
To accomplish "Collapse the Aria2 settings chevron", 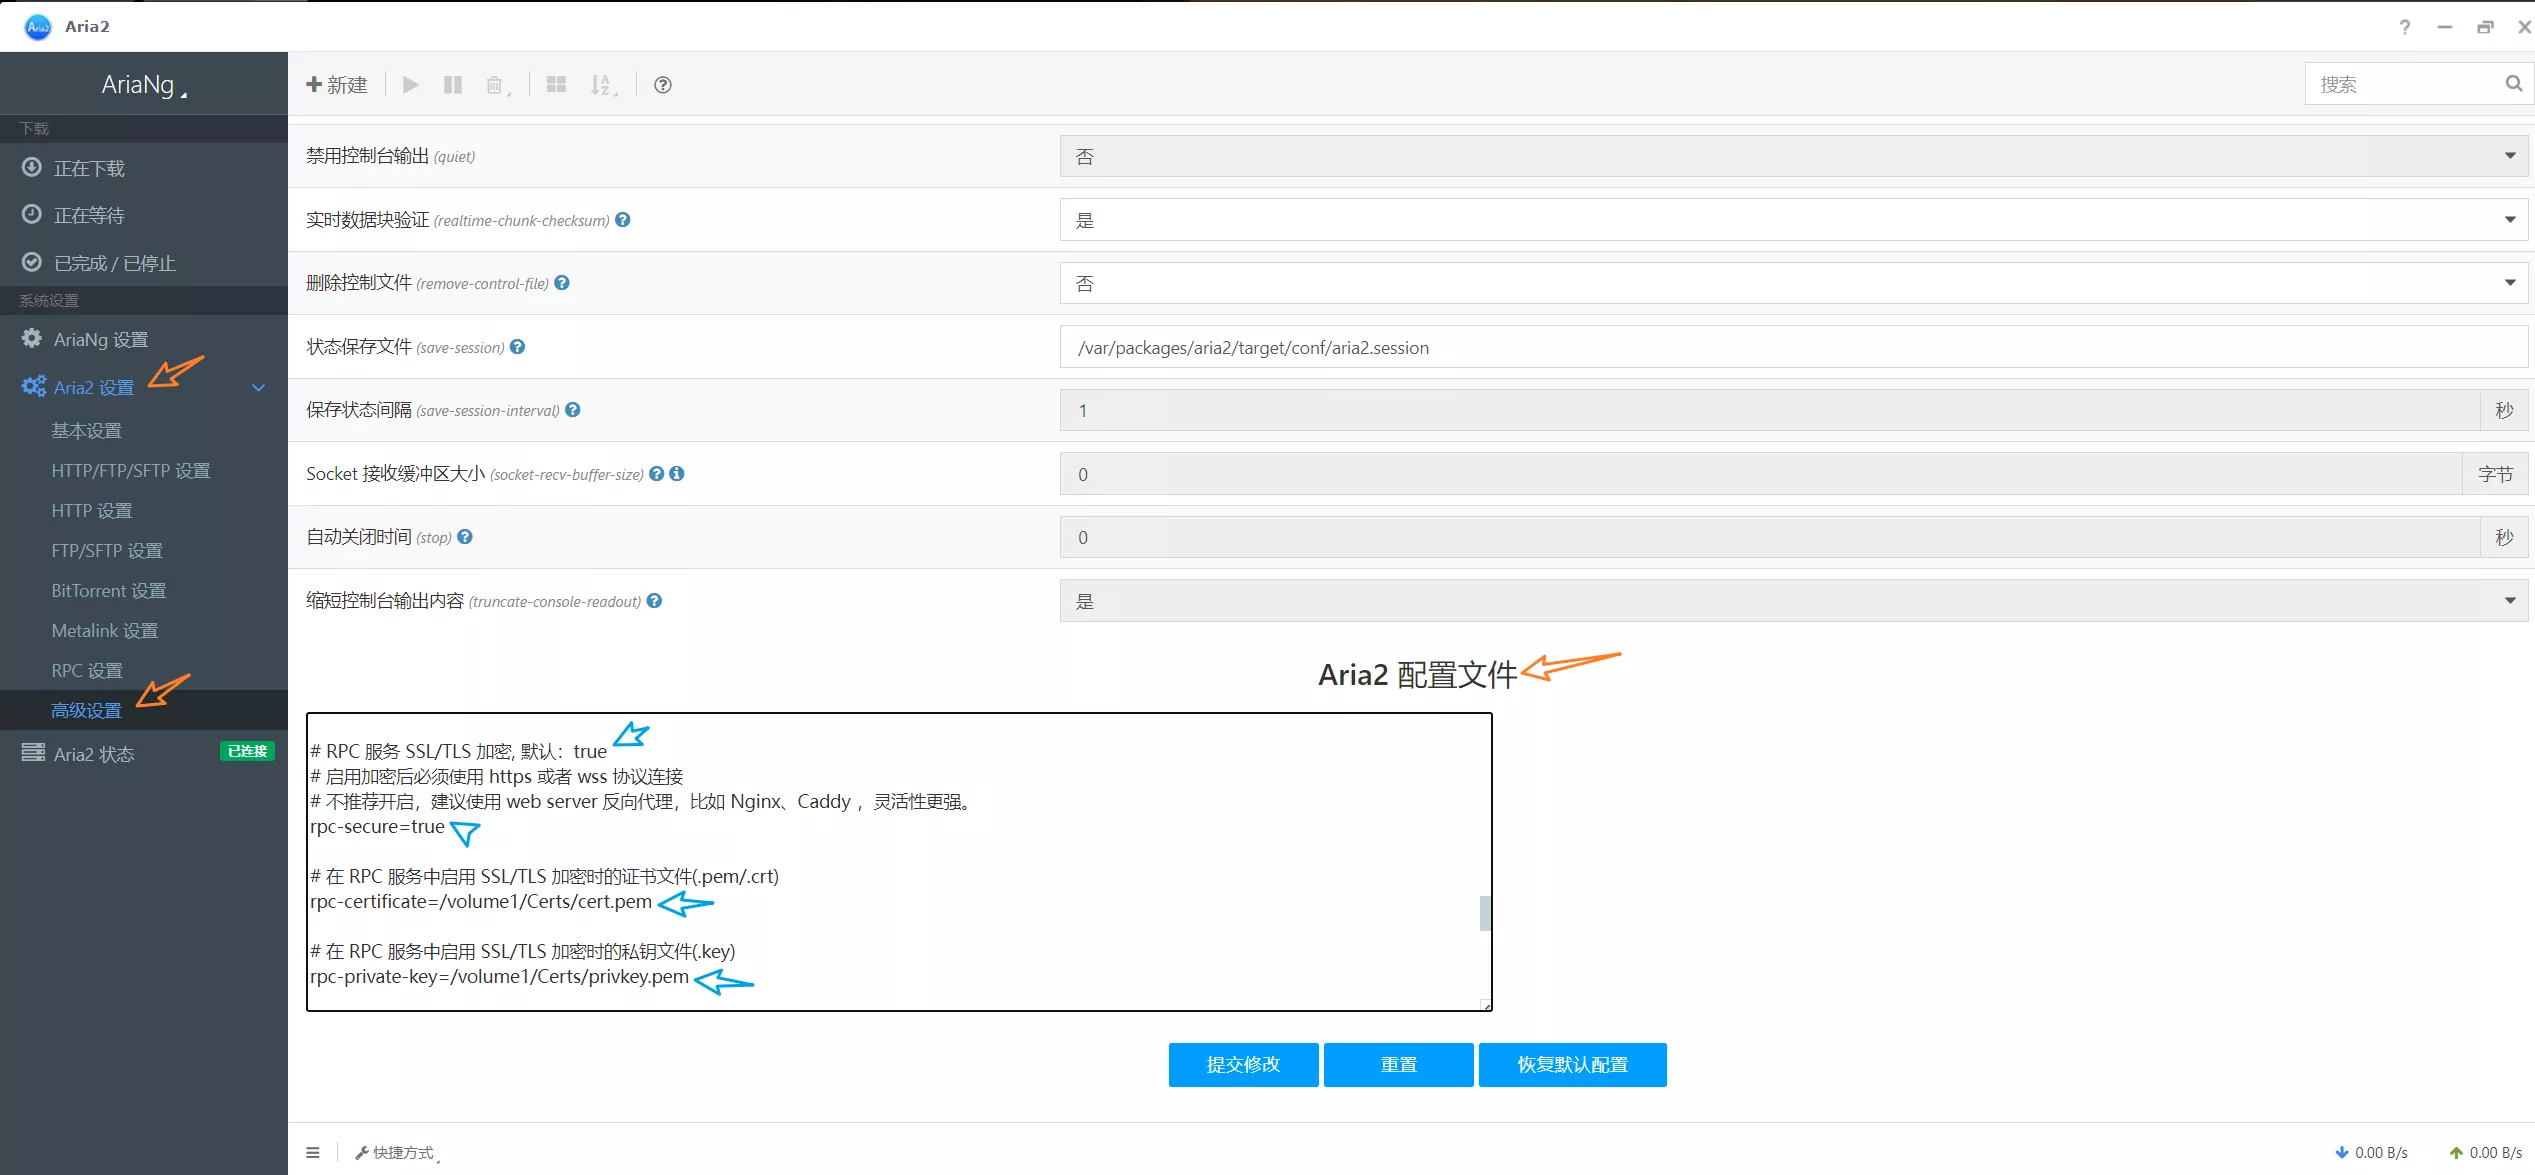I will pos(258,388).
